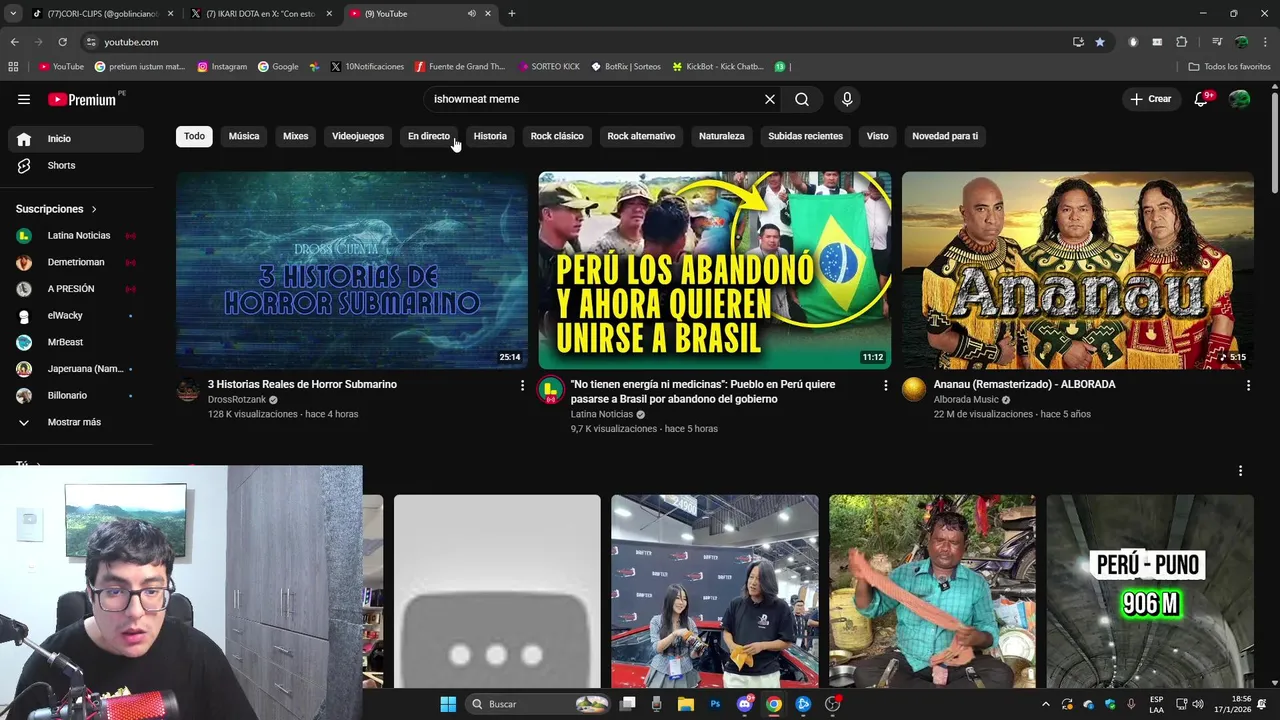1280x720 pixels.
Task: Open the YouTube account avatar menu
Action: coord(1239,99)
